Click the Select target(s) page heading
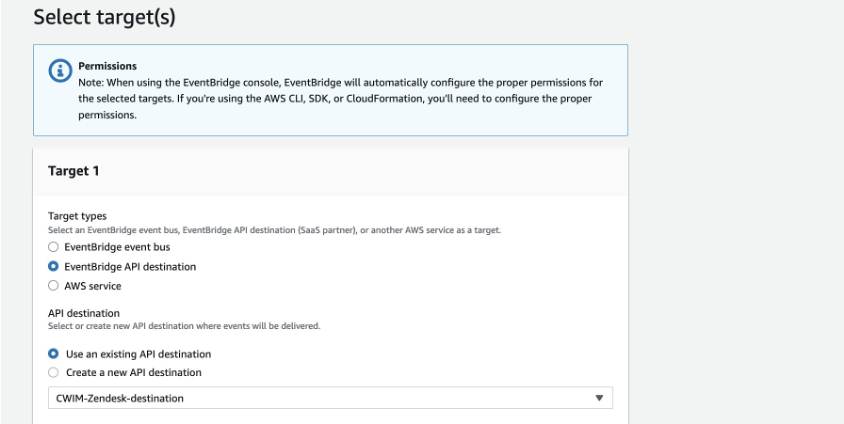The image size is (844, 424). [x=105, y=17]
